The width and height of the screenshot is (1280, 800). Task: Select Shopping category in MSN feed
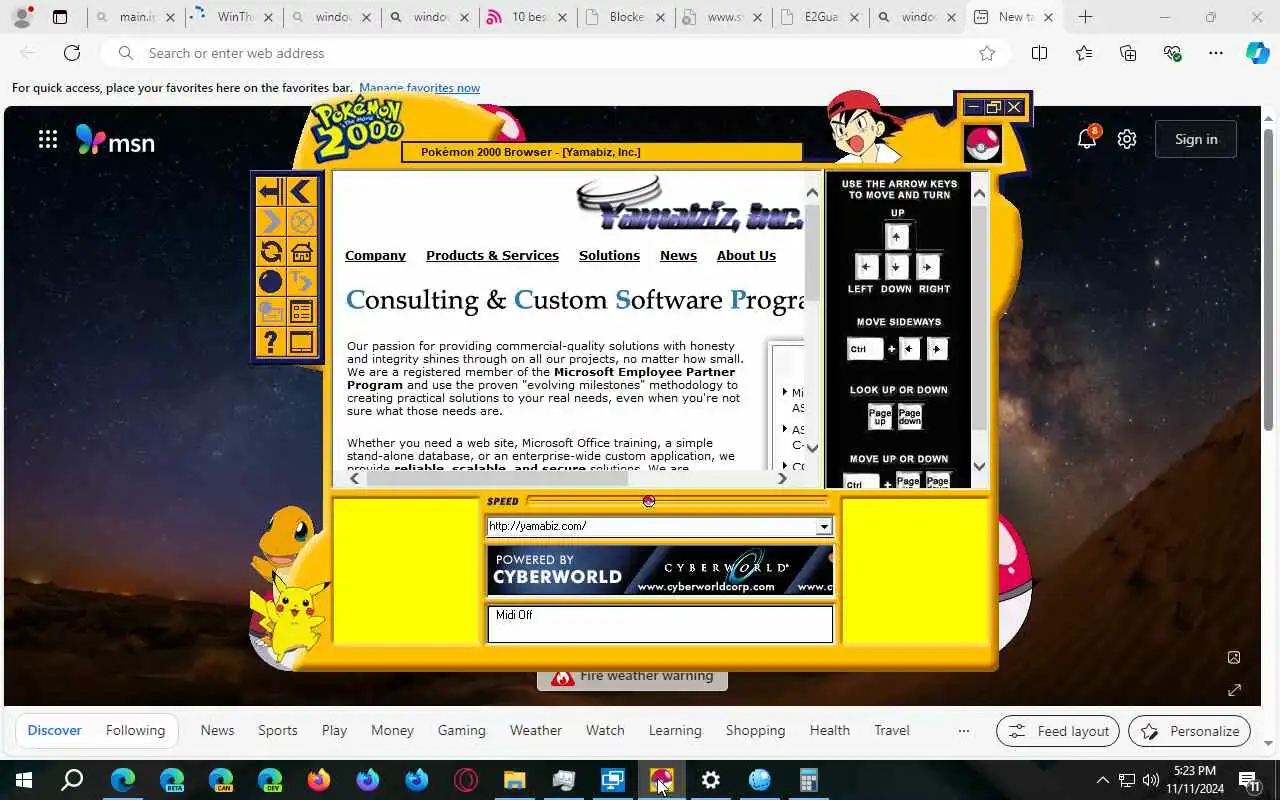(755, 730)
